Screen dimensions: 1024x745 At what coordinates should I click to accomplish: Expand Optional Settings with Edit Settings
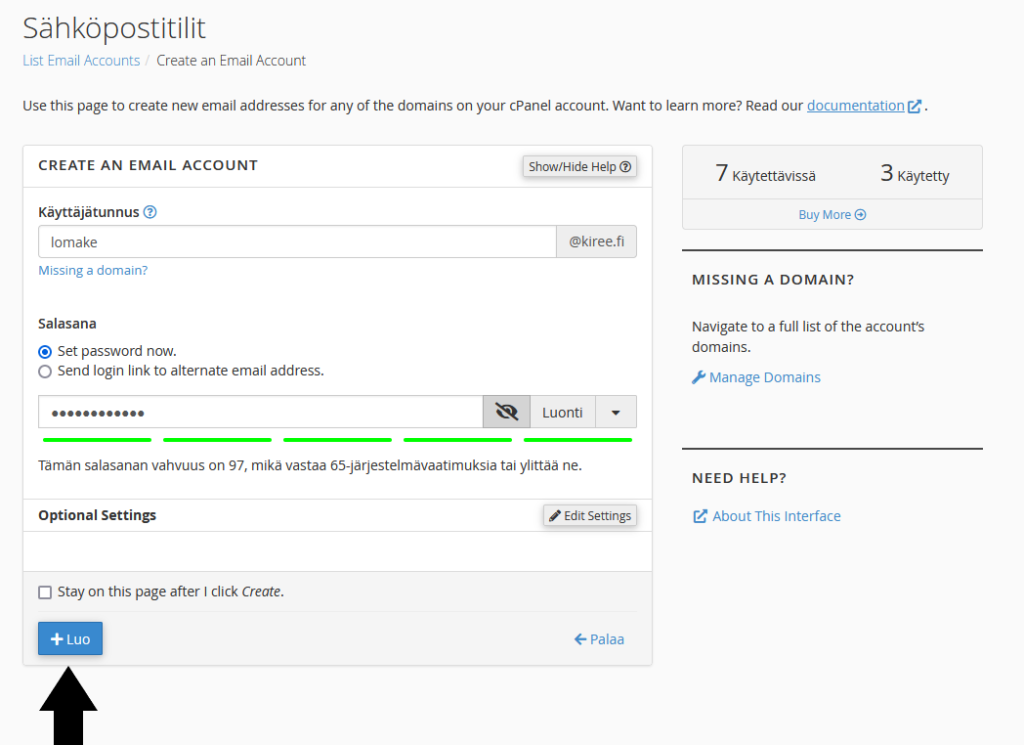point(590,516)
